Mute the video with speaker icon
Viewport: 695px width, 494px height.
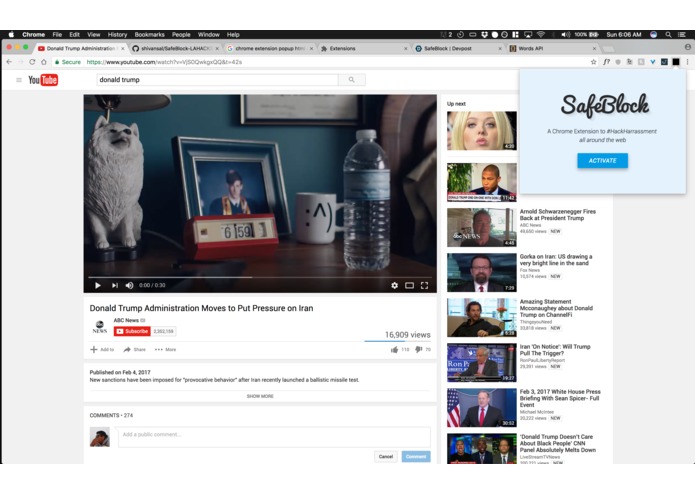[x=129, y=285]
